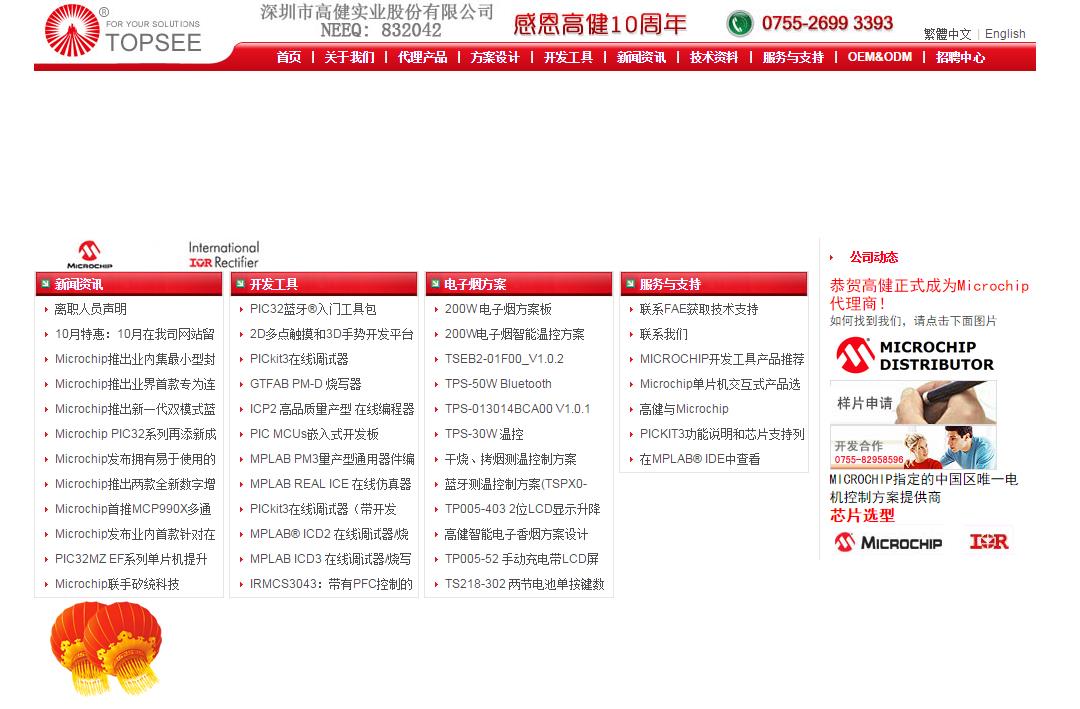Open the 代理产品 menu item
This screenshot has width=1080, height=709.
[422, 57]
